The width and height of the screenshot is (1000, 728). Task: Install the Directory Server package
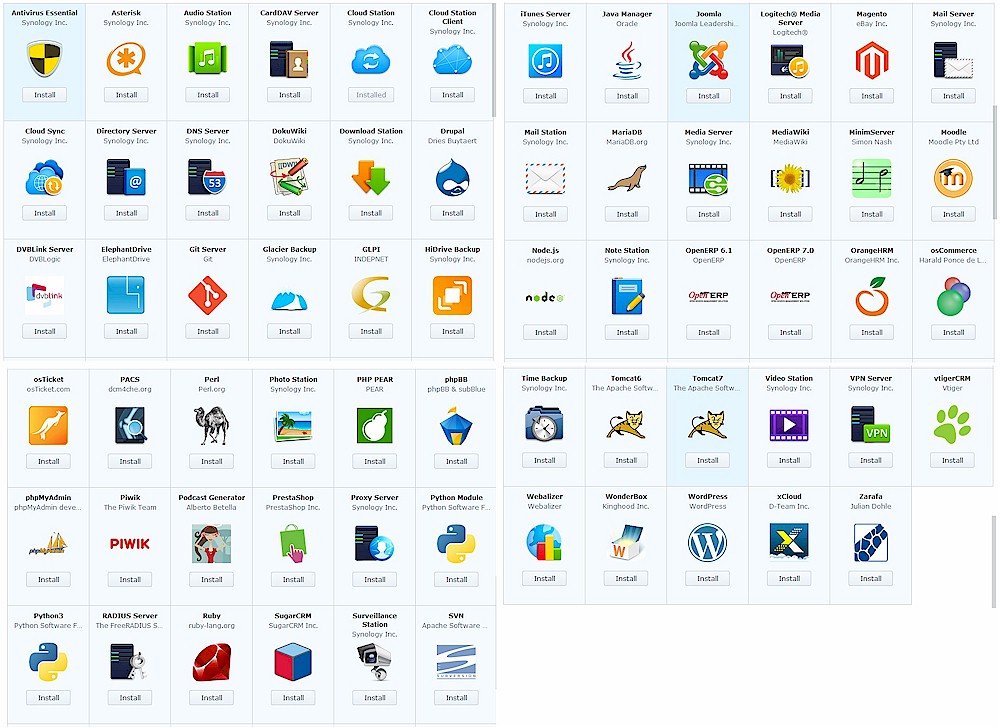pyautogui.click(x=126, y=213)
